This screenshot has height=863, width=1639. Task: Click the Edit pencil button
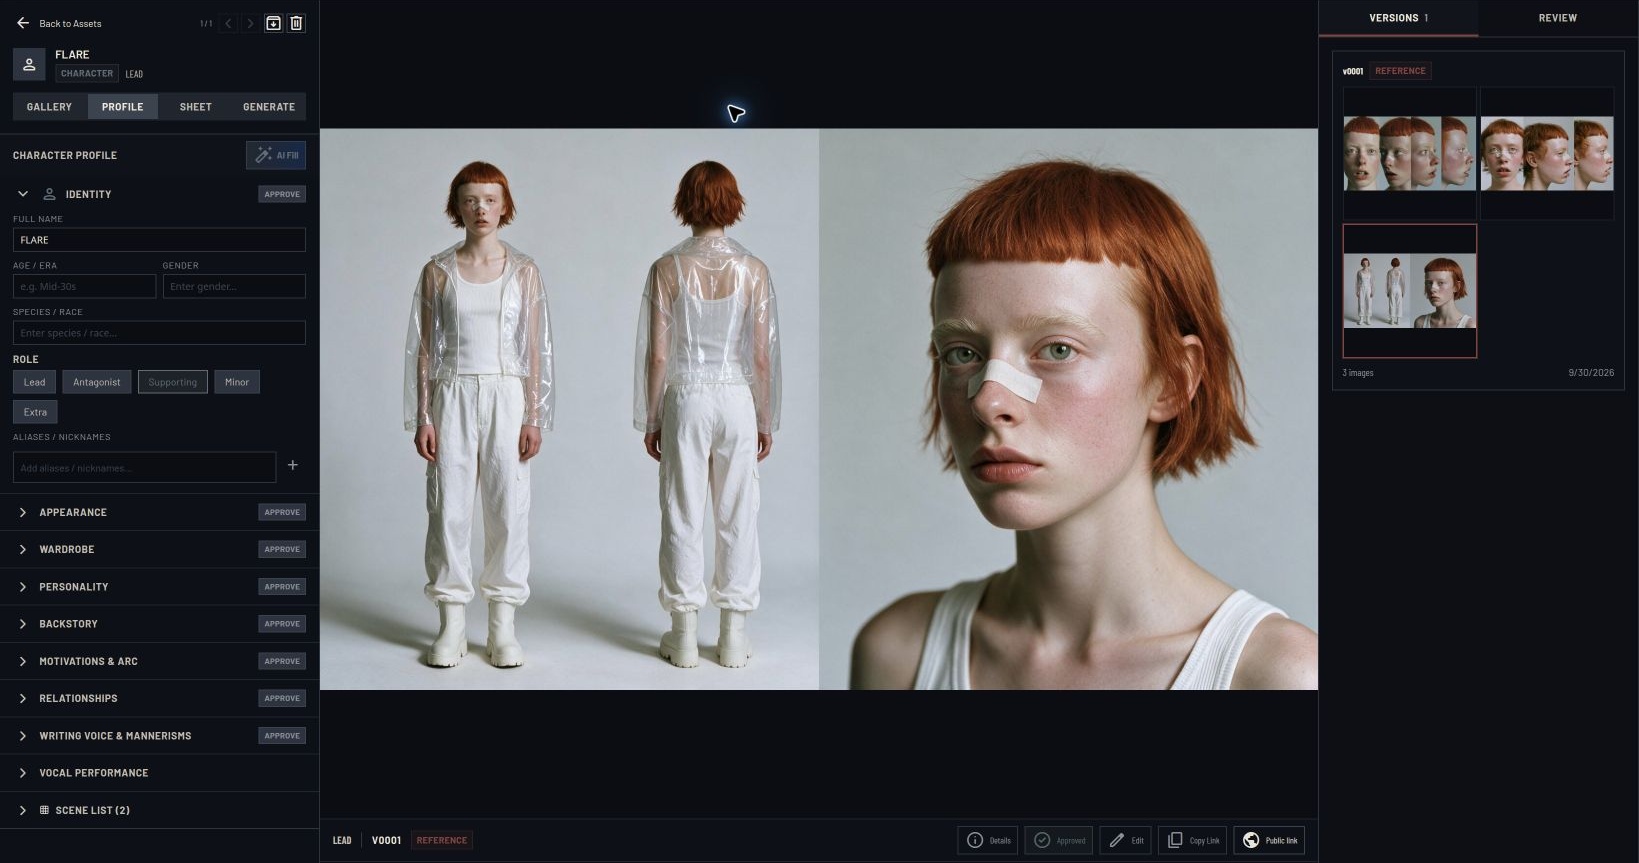coord(1126,840)
